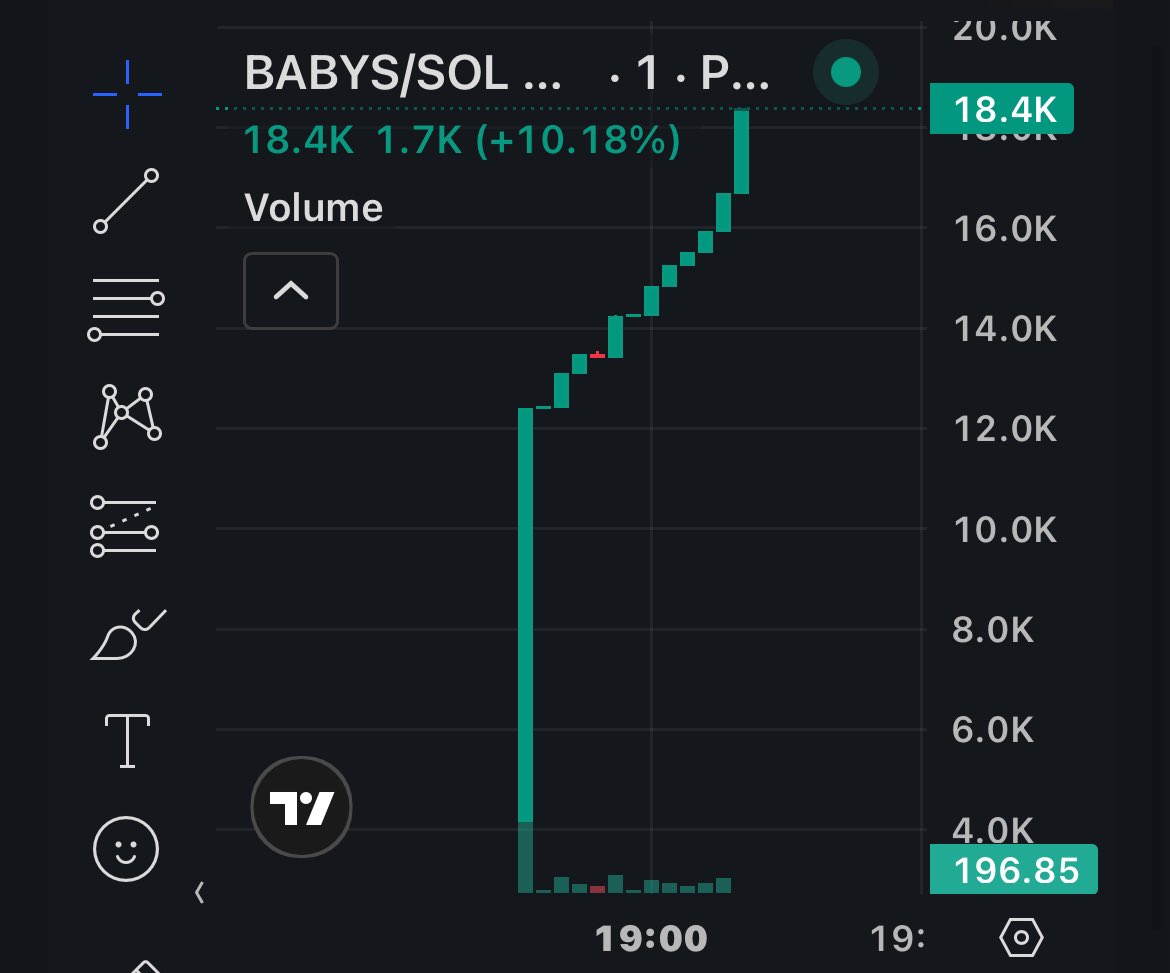Collapse the drawing toolbar side arrow

[x=199, y=892]
